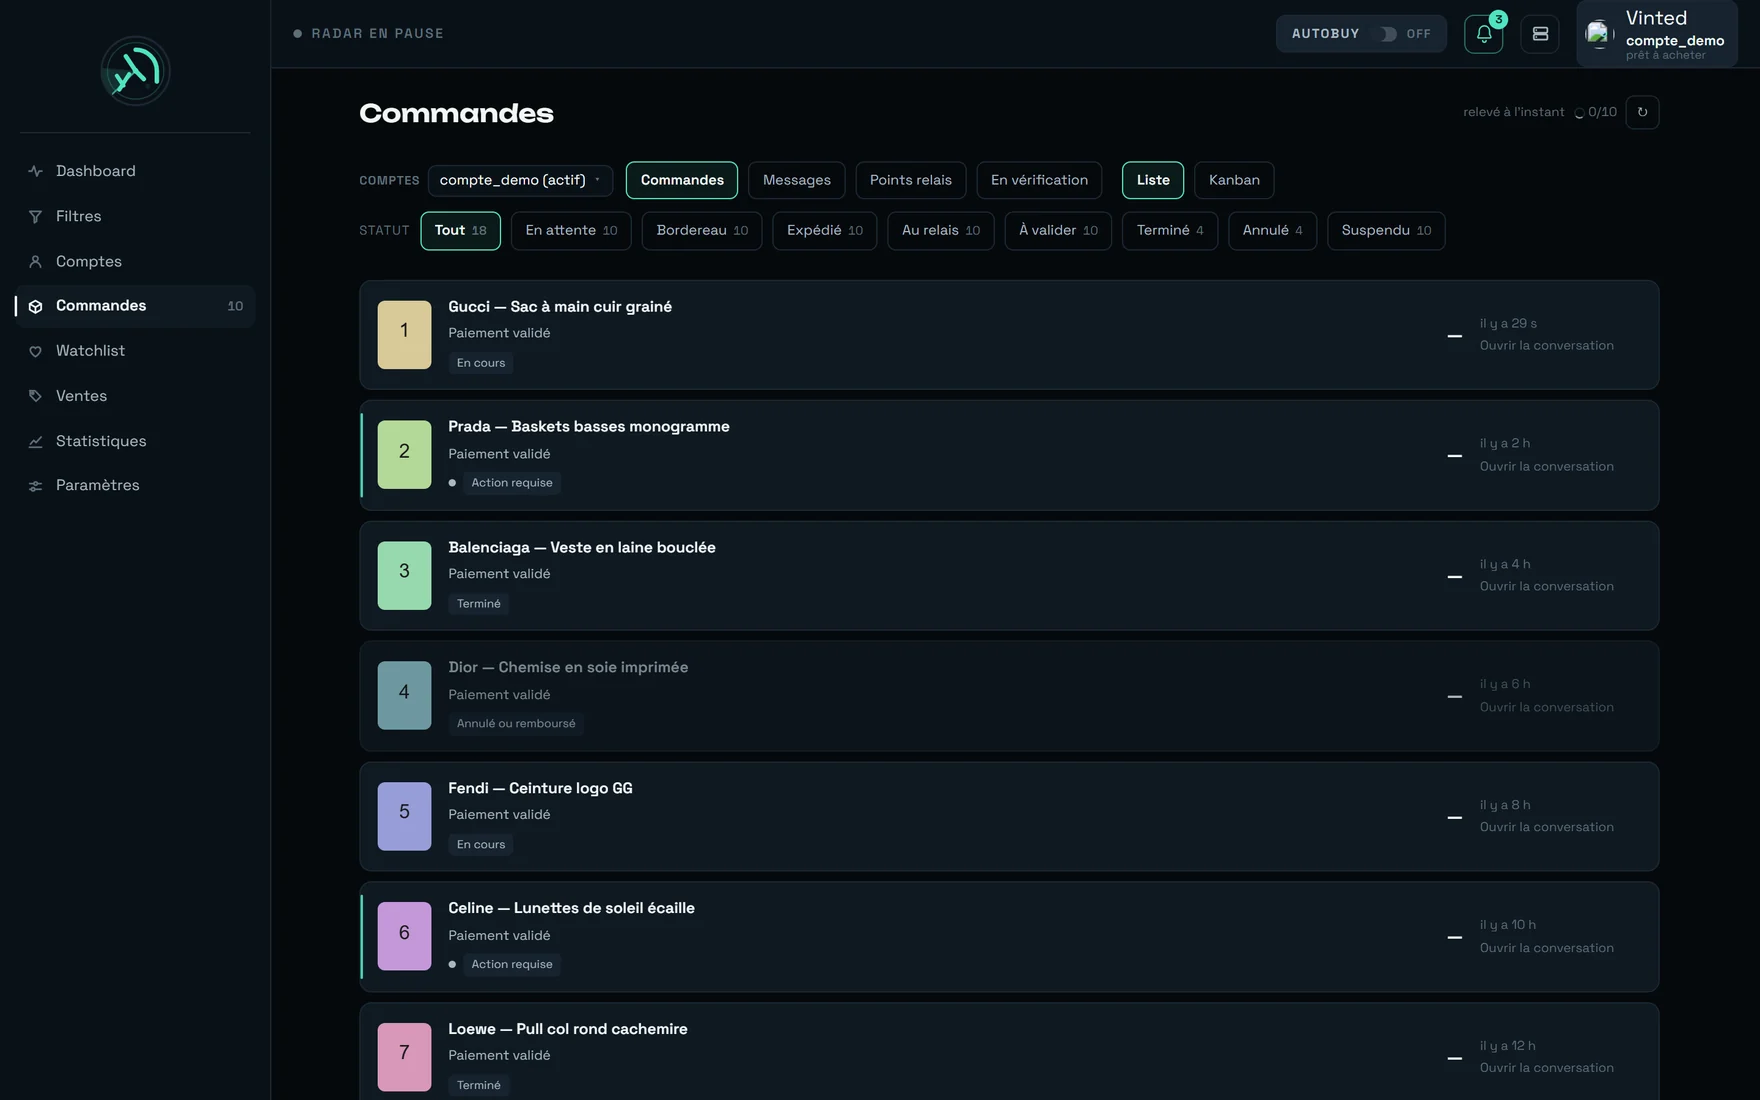Viewport: 1760px width, 1100px height.
Task: Open the Dior order conversation
Action: [x=1547, y=708]
